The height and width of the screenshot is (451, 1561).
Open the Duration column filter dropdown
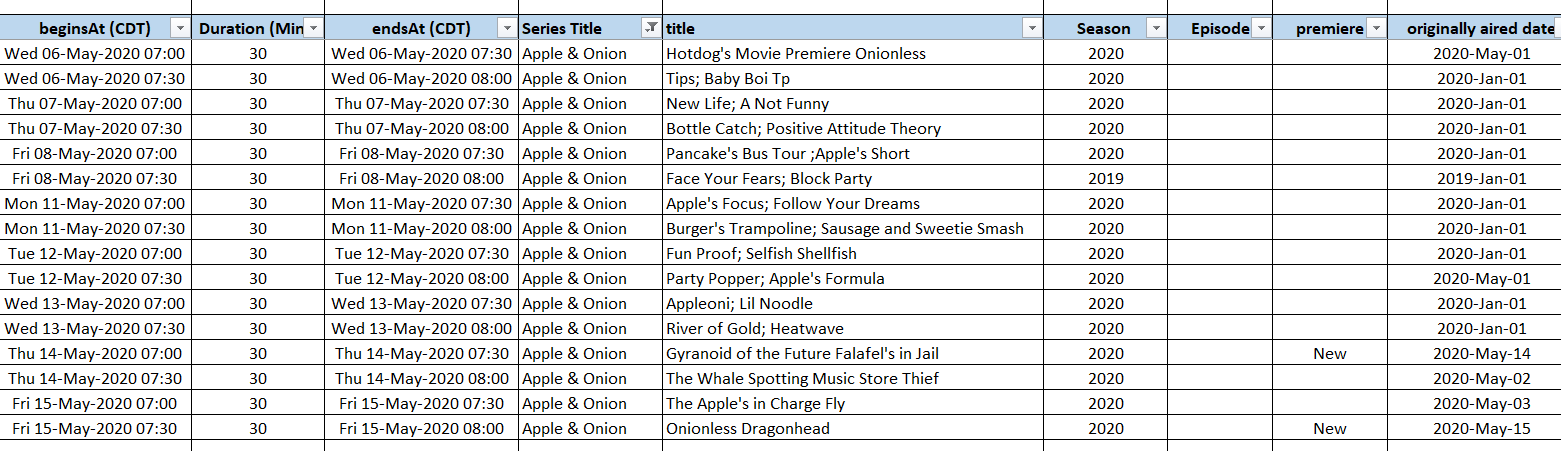click(x=314, y=29)
